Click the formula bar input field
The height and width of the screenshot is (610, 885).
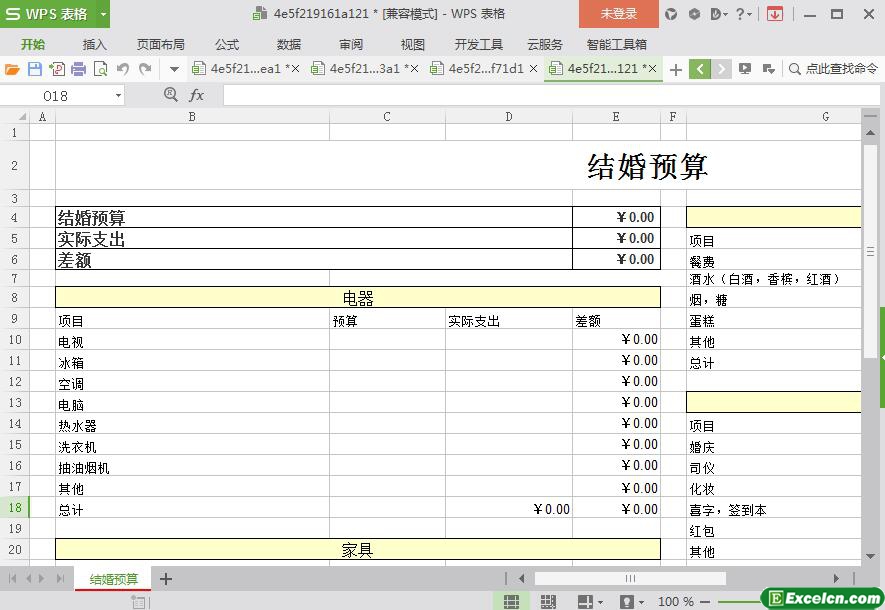540,95
